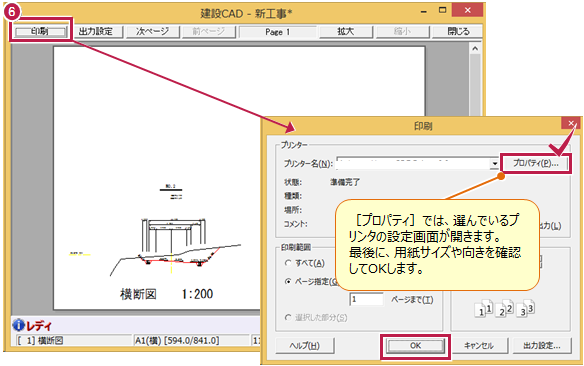Click the ページまで input field
This screenshot has height=366, width=584.
[366, 299]
